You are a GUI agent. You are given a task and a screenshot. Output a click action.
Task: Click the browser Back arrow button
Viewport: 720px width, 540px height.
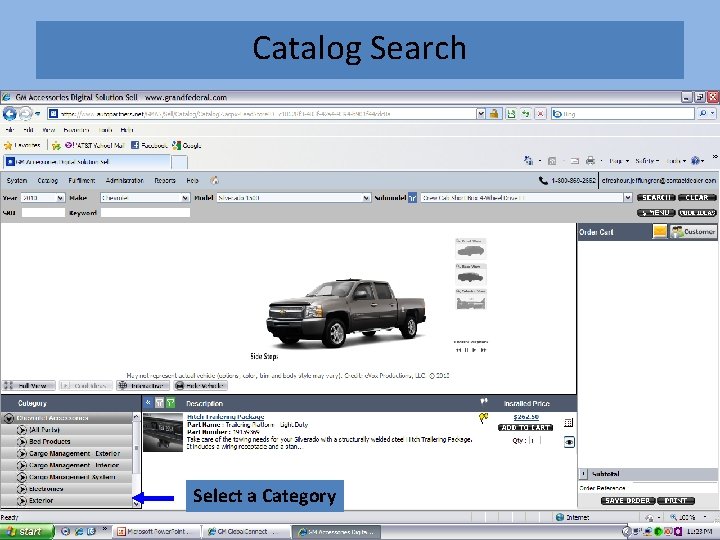click(x=9, y=113)
